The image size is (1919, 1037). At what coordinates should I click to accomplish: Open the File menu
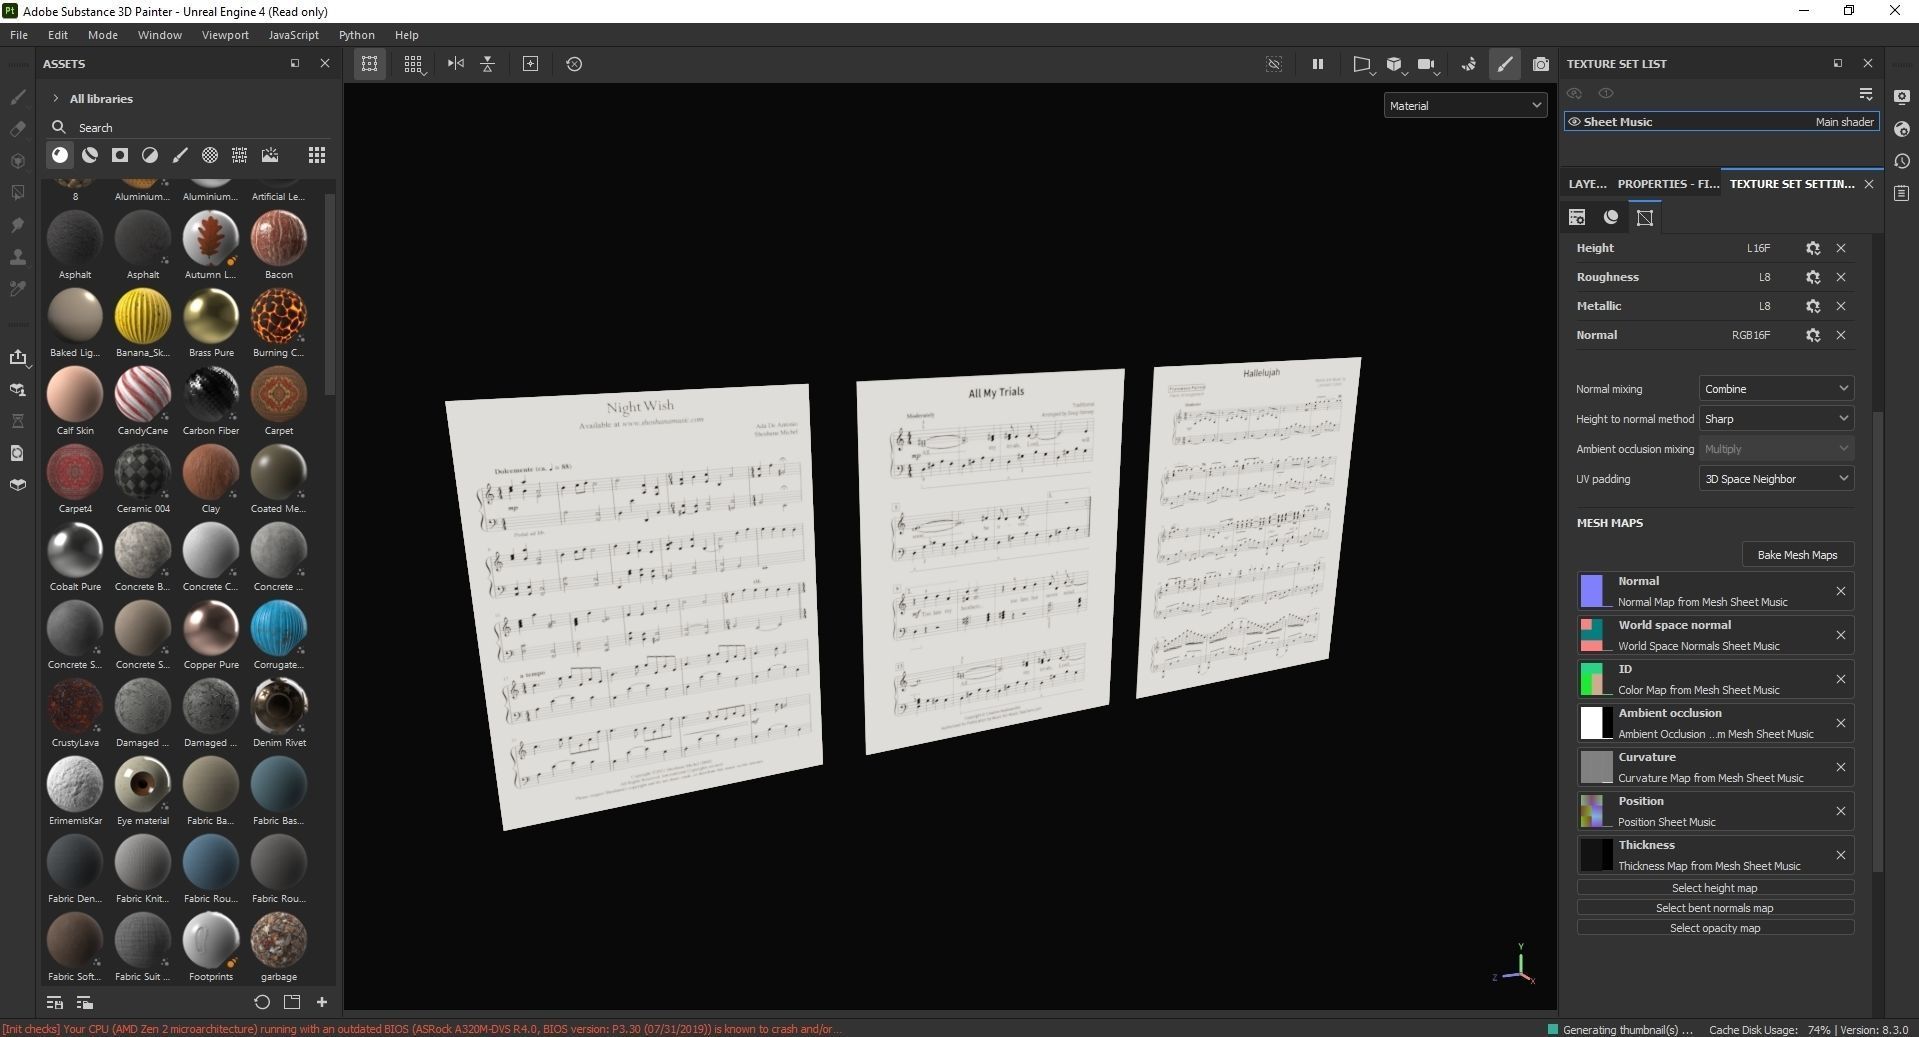click(x=19, y=35)
